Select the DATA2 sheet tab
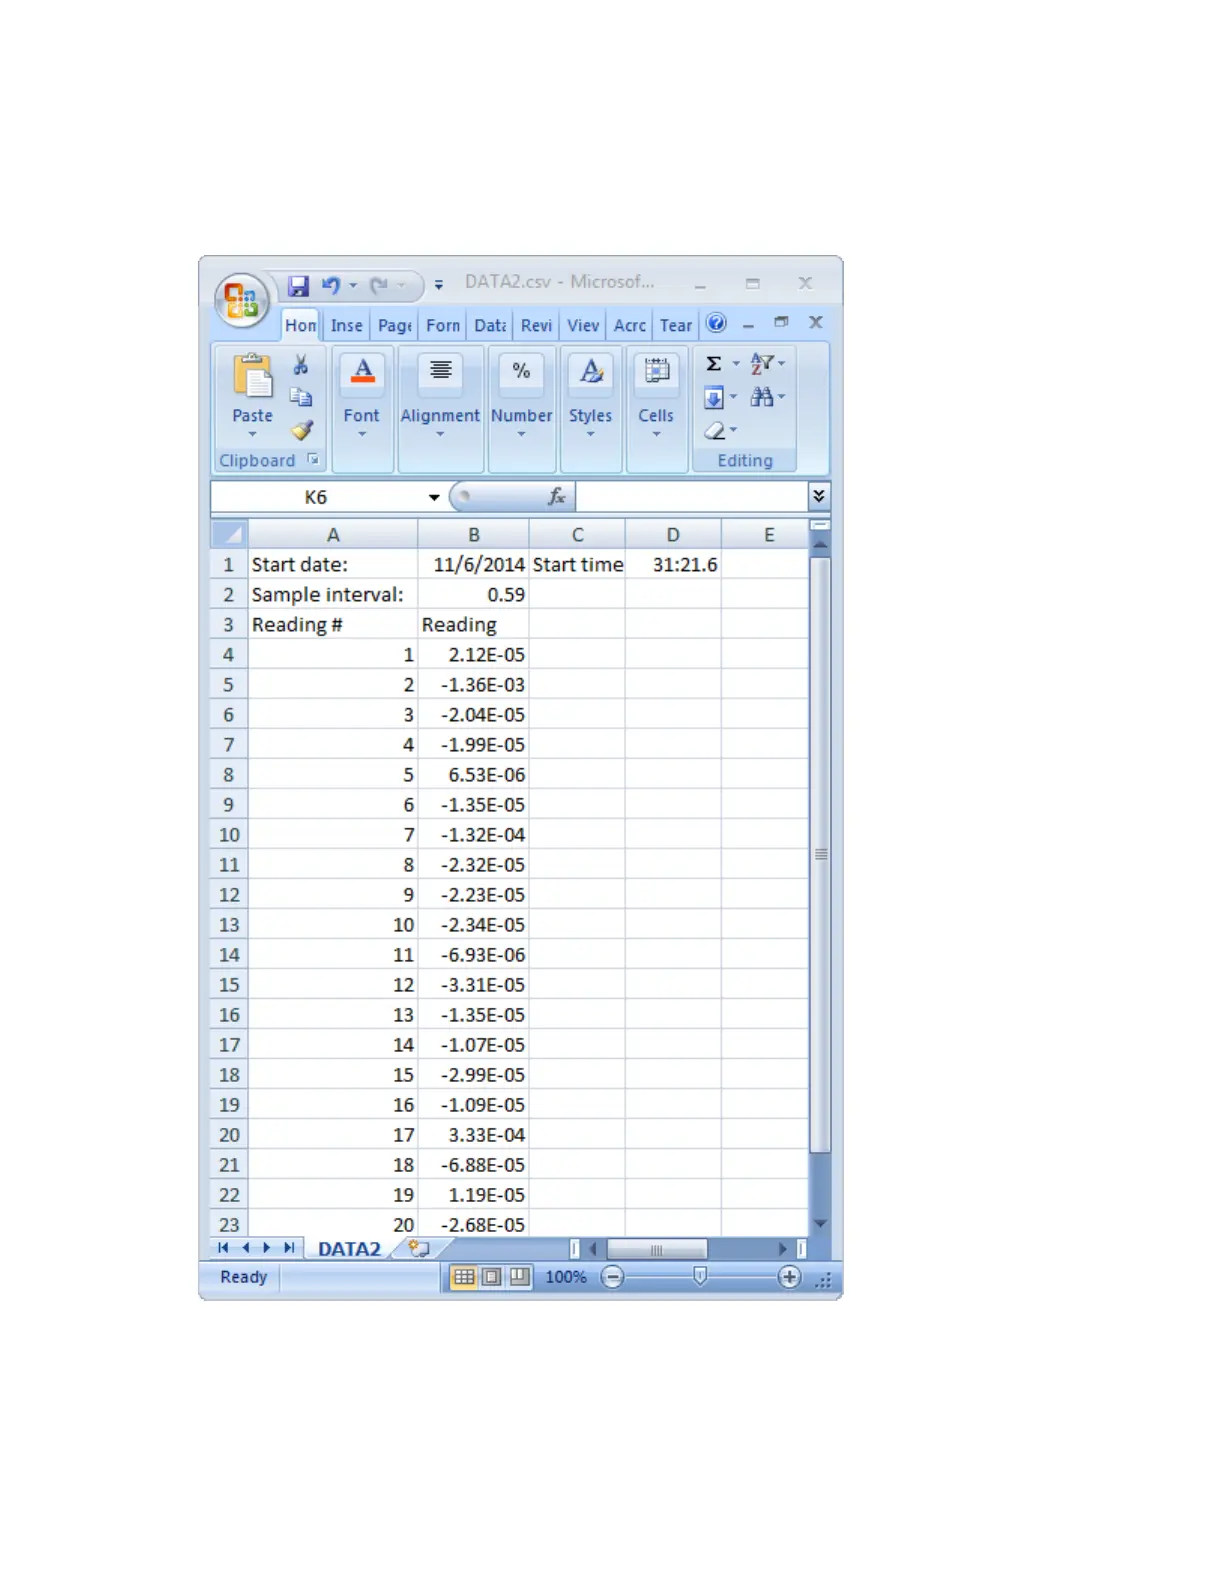Screen dimensions: 1224x1584 click(349, 1249)
